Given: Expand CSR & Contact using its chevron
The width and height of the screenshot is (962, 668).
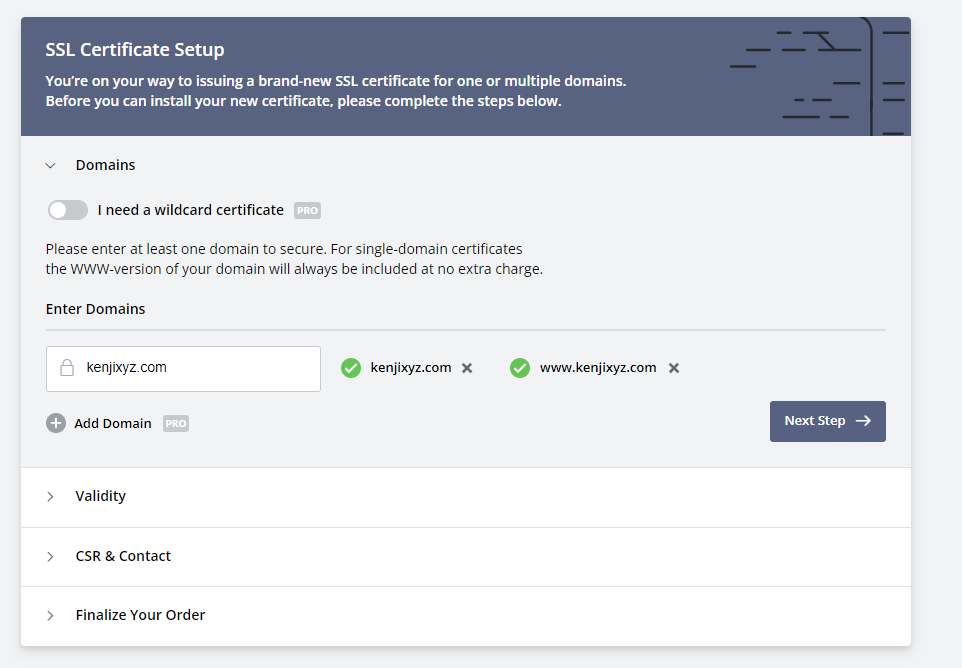Looking at the screenshot, I should coord(51,557).
